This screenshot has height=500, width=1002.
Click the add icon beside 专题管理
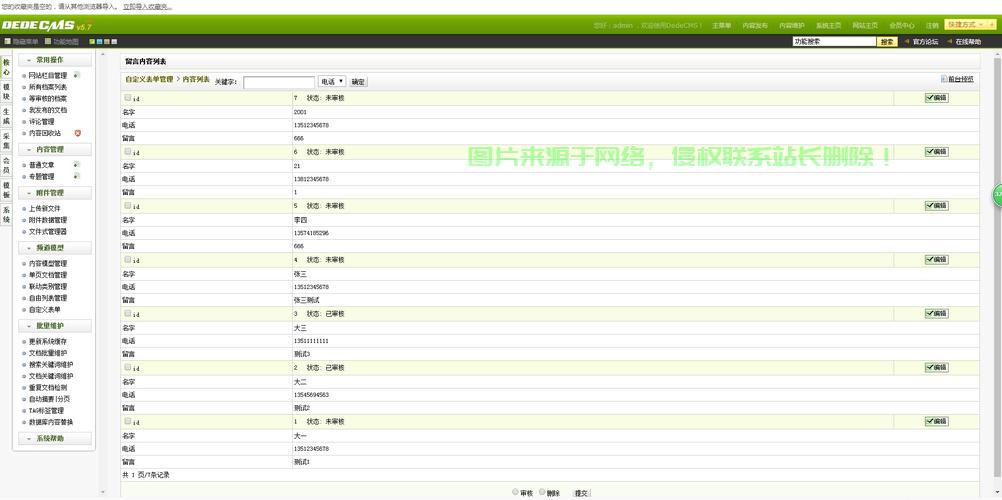click(76, 176)
